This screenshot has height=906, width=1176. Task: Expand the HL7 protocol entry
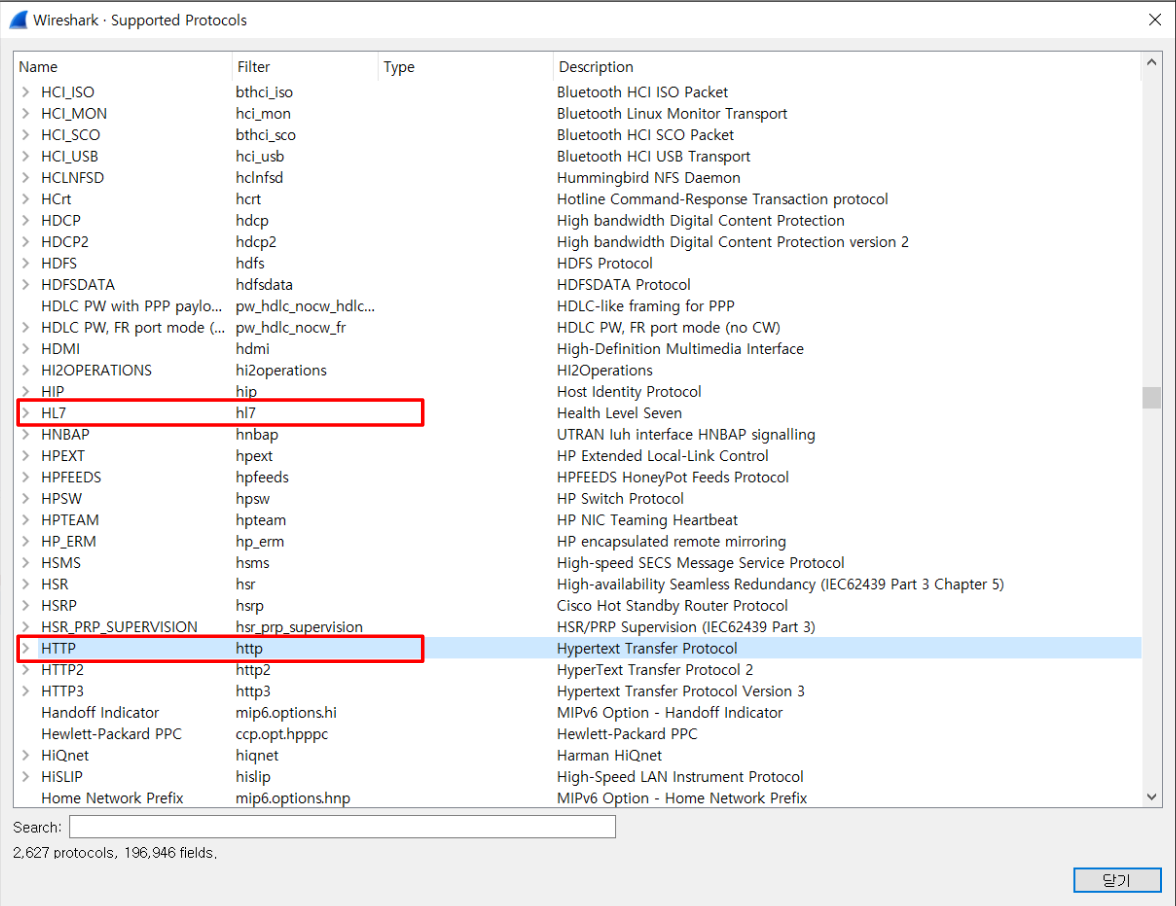pyautogui.click(x=26, y=412)
